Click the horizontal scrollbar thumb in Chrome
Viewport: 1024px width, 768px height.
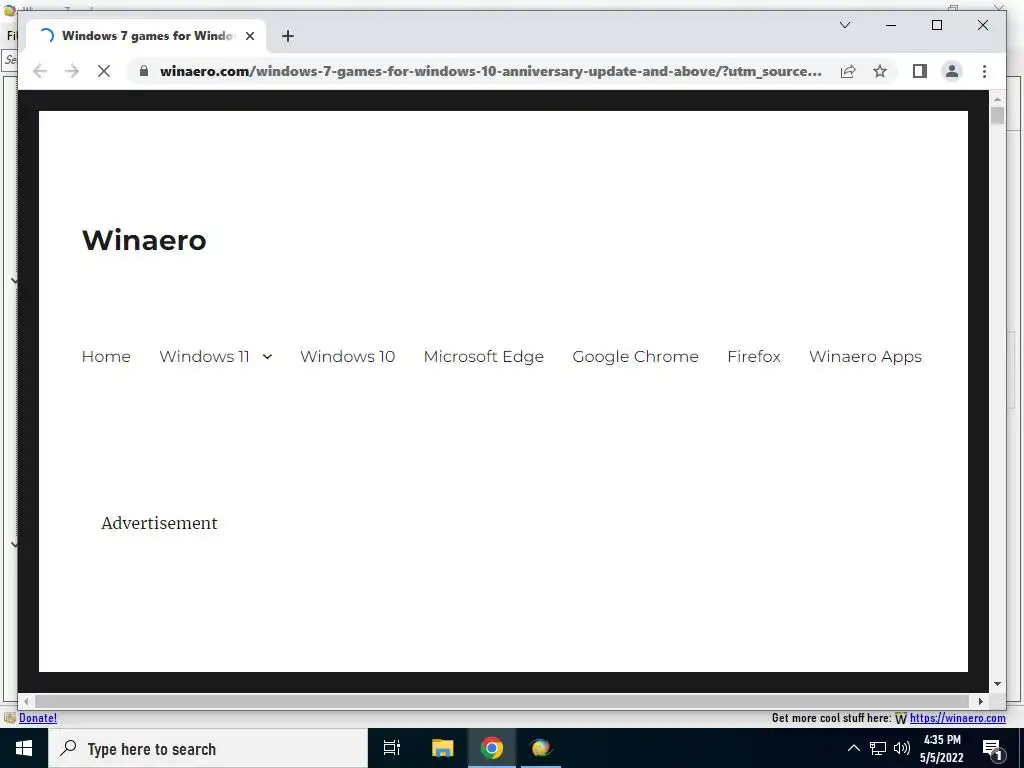501,701
